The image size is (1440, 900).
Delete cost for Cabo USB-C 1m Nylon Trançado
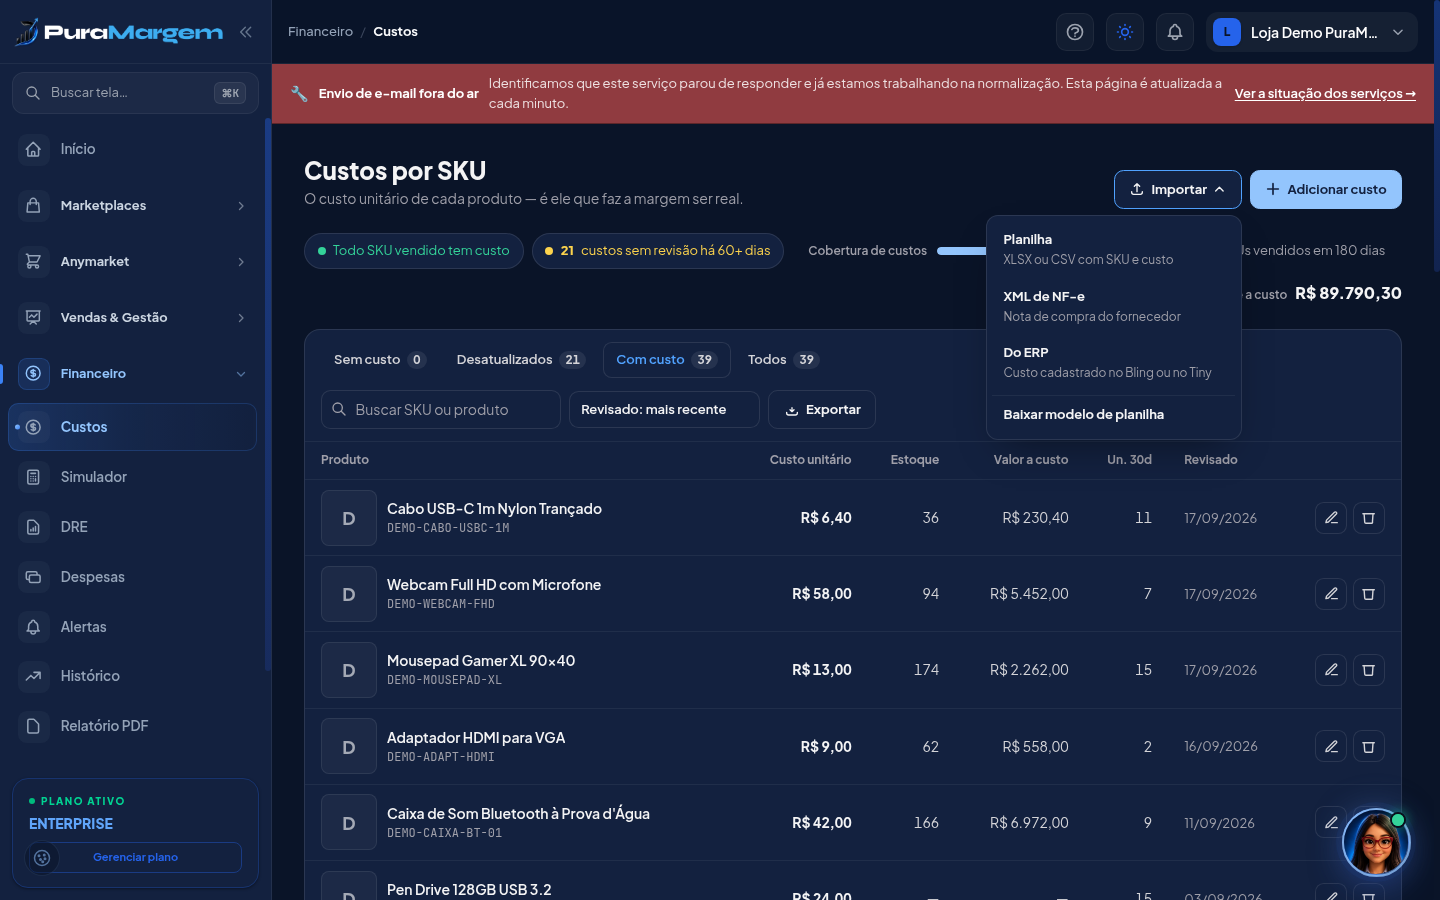(x=1369, y=518)
